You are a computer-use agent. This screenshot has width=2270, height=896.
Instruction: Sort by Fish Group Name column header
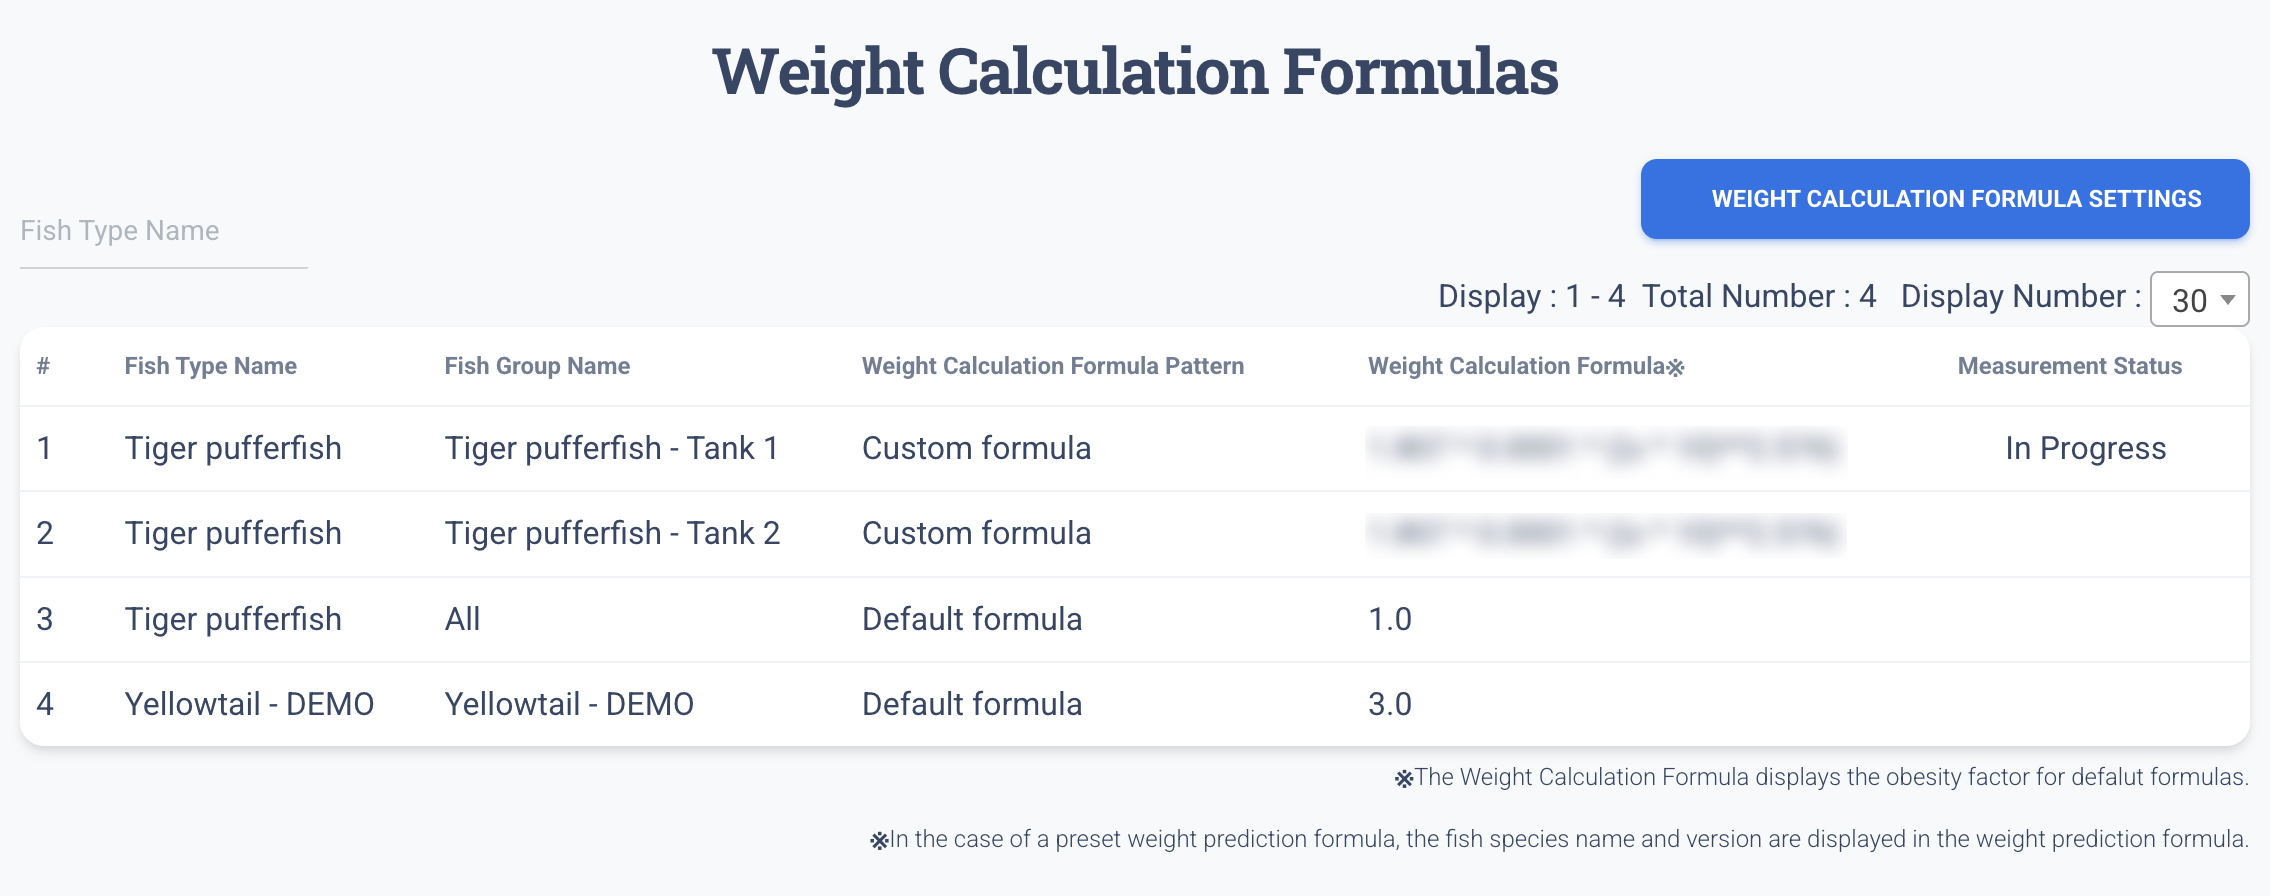pyautogui.click(x=537, y=366)
